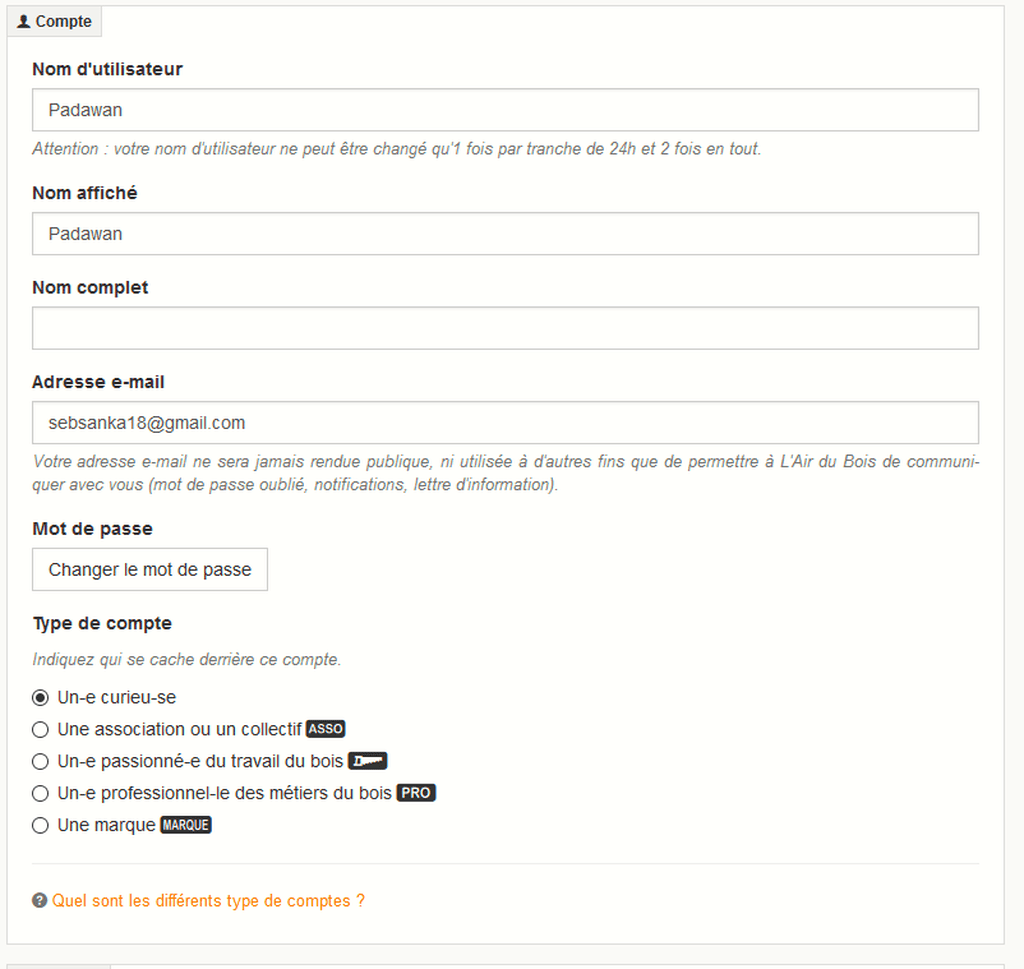This screenshot has width=1024, height=969.
Task: Choose Un-e passionné-e du travail du bois
Action: (x=40, y=761)
